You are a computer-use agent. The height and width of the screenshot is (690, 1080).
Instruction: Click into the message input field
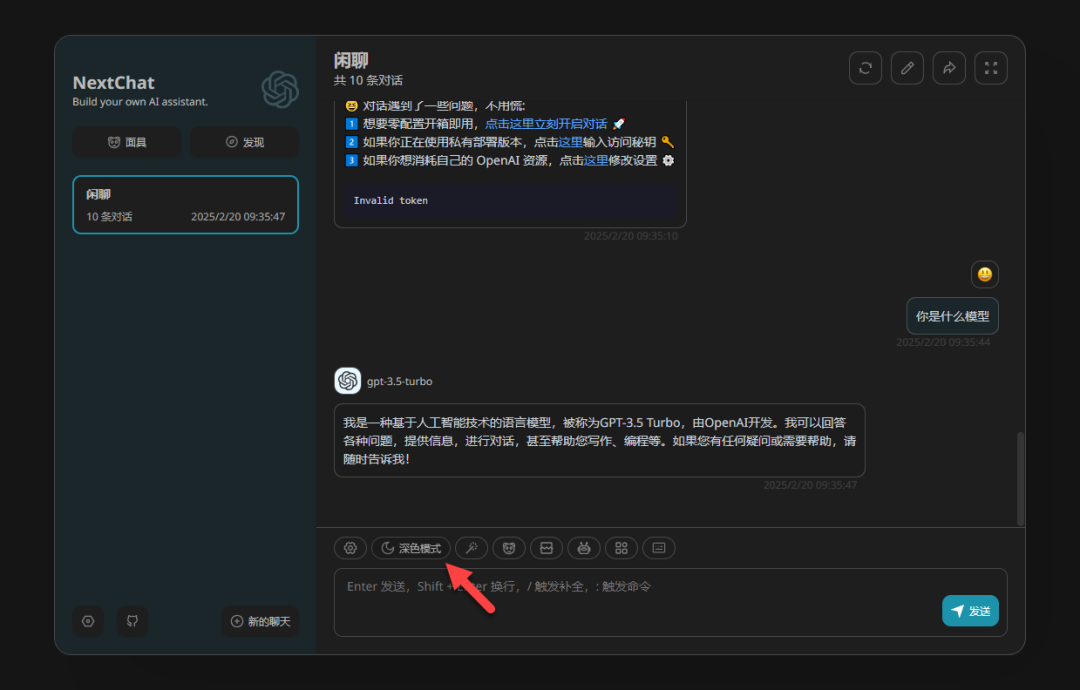point(670,603)
